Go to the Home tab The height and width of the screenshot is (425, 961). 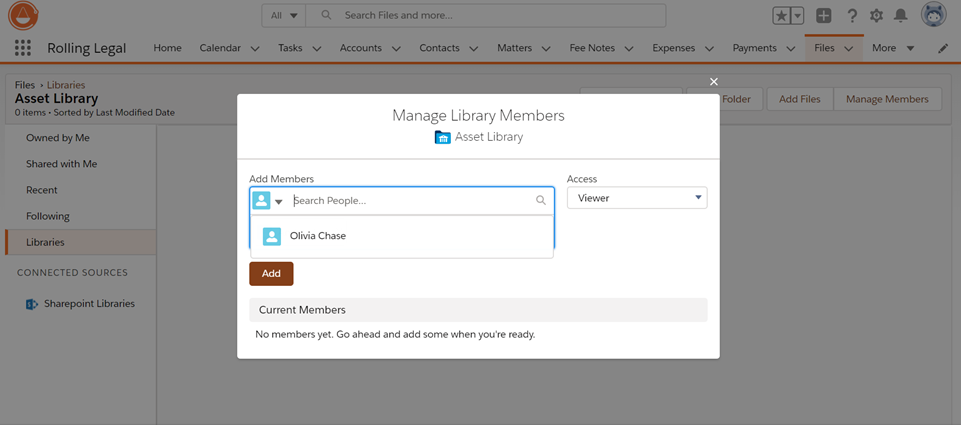tap(167, 48)
